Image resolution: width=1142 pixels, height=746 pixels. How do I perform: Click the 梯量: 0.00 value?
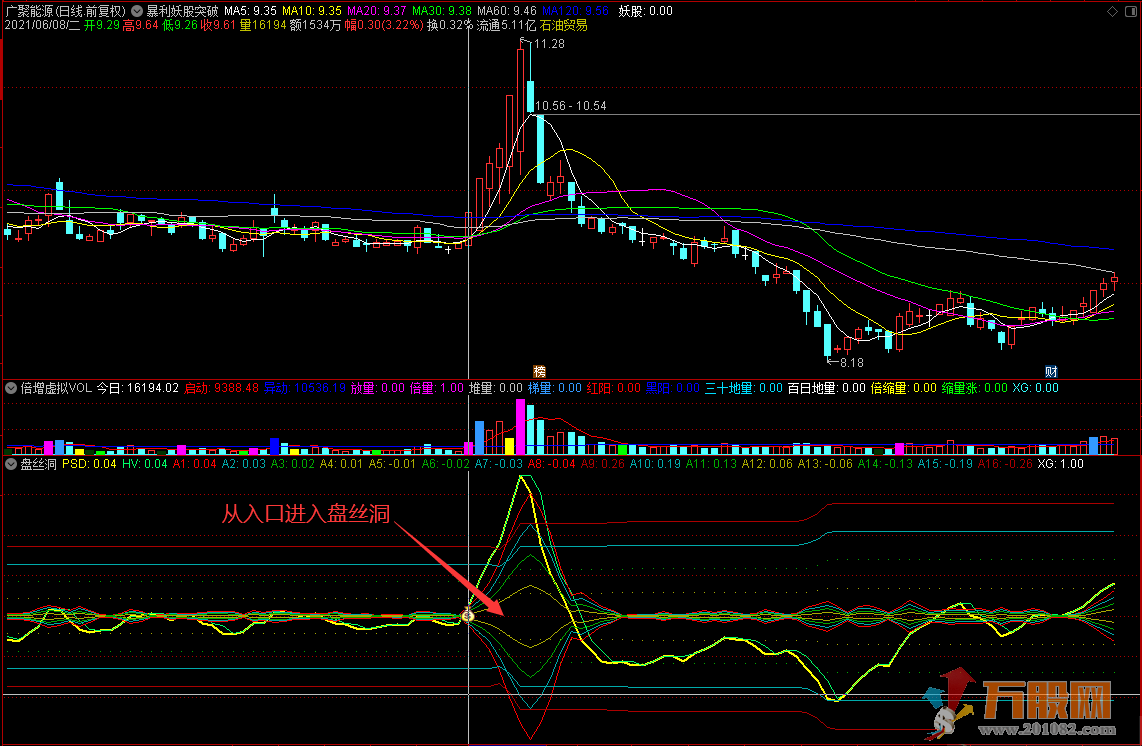[x=555, y=388]
